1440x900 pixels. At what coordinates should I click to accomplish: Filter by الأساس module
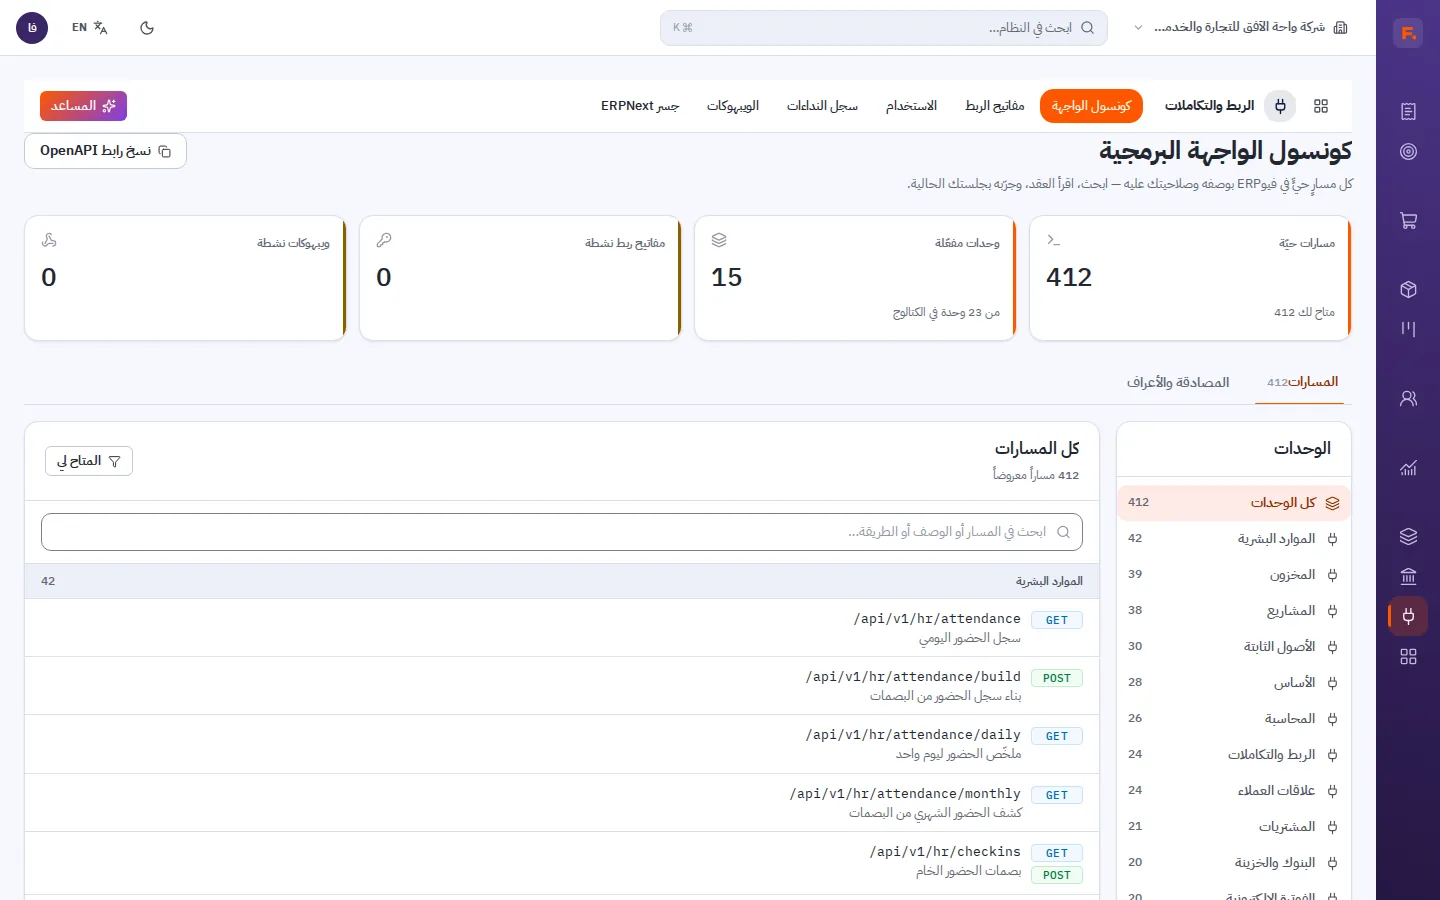1234,683
